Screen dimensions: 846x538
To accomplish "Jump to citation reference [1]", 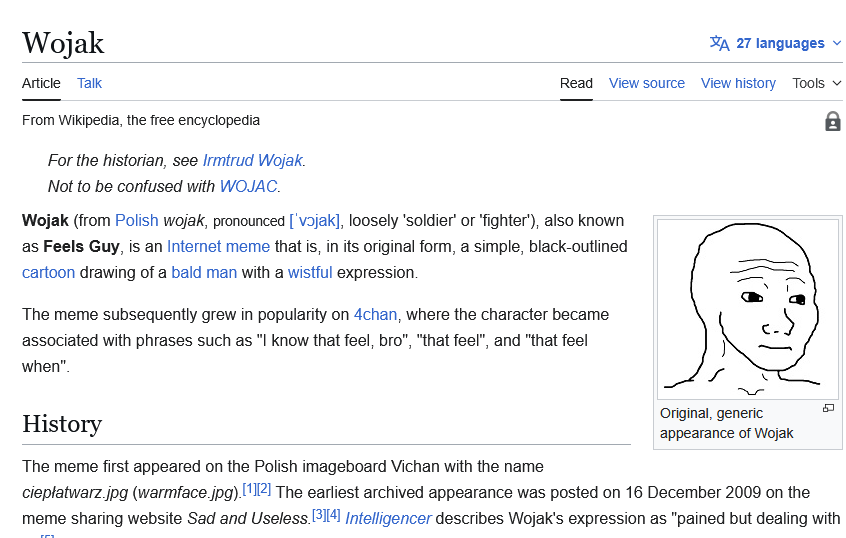I will coord(249,489).
